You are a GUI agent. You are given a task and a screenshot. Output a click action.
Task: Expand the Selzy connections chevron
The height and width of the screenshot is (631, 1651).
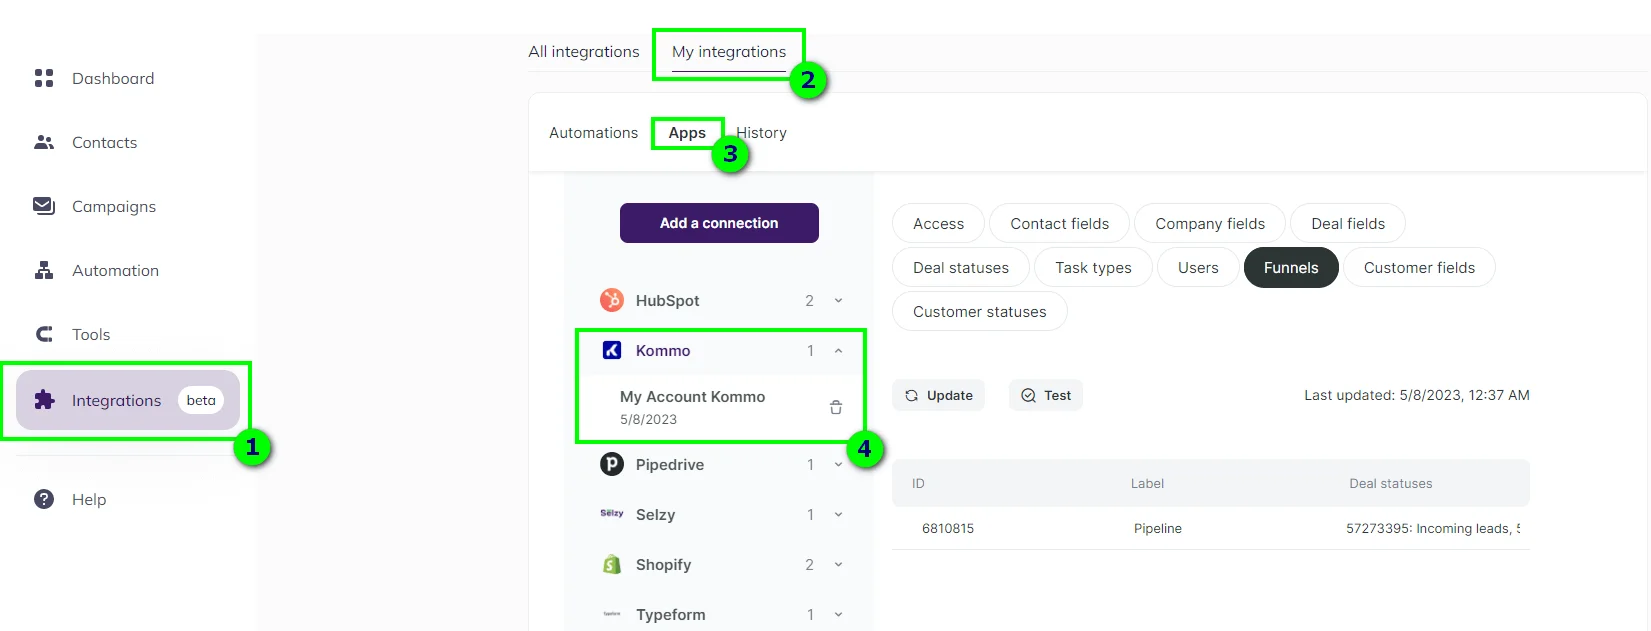click(x=838, y=514)
